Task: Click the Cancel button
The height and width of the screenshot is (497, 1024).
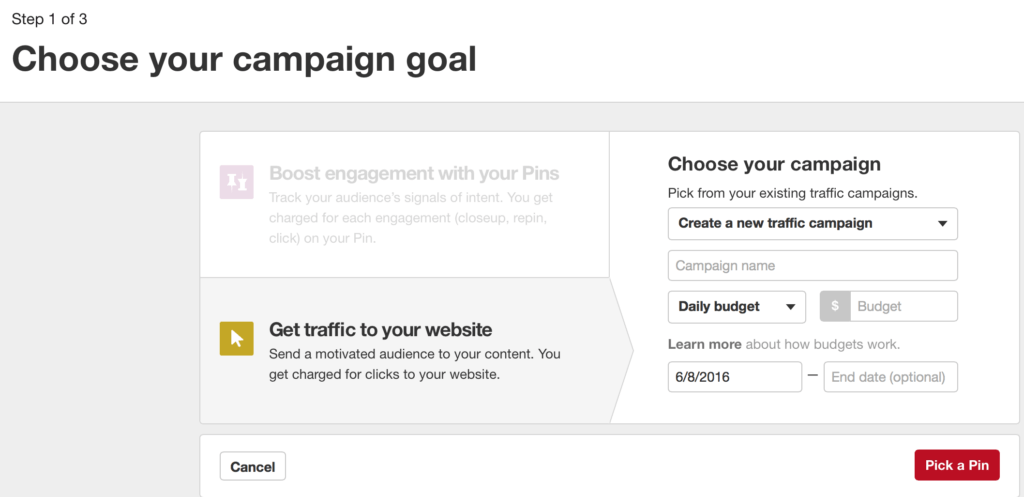Action: tap(253, 466)
